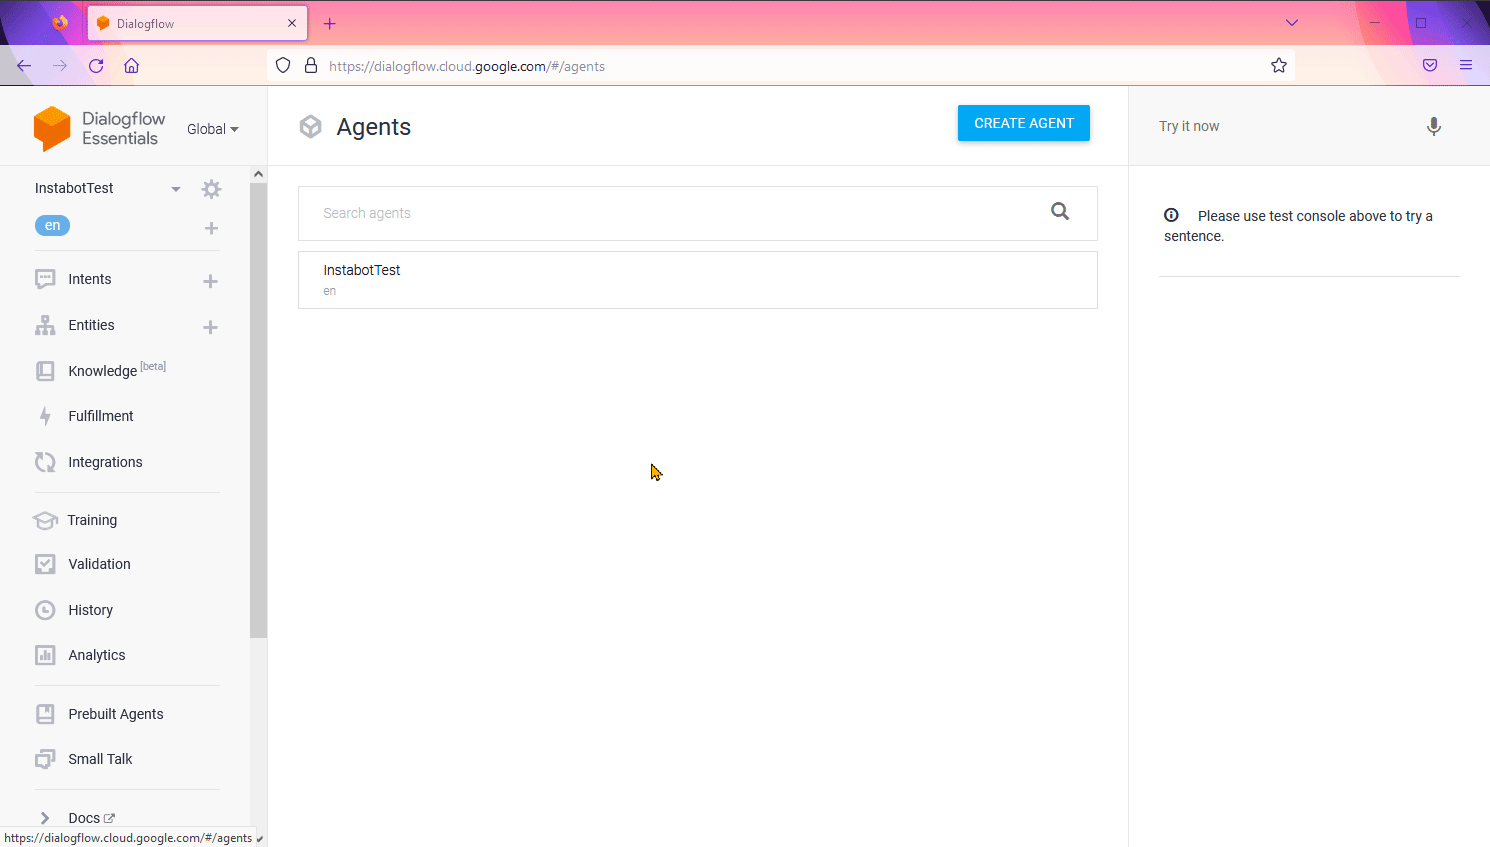Click the Agents cube header icon
Viewport: 1490px width, 847px height.
[311, 127]
